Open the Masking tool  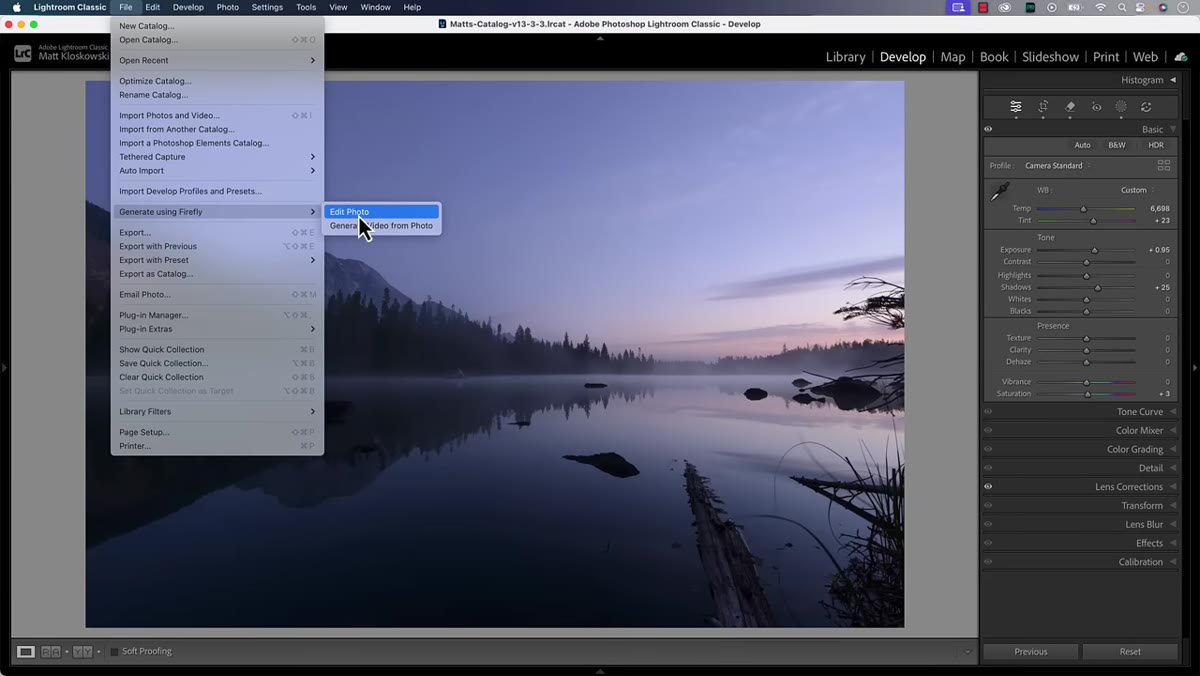coord(1121,107)
